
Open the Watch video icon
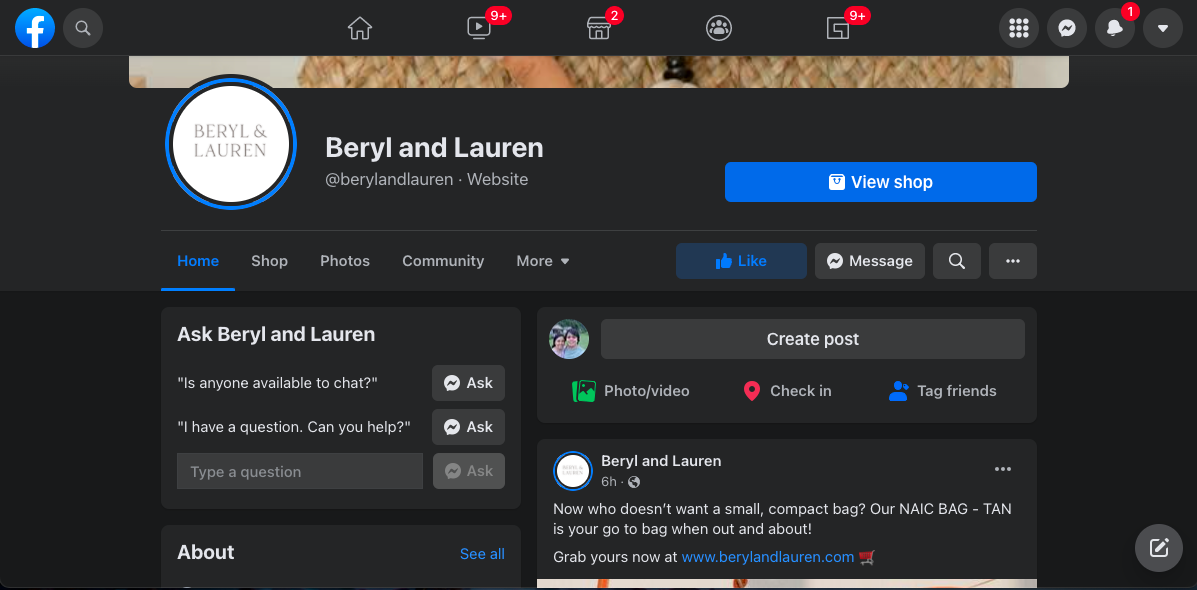coord(479,28)
